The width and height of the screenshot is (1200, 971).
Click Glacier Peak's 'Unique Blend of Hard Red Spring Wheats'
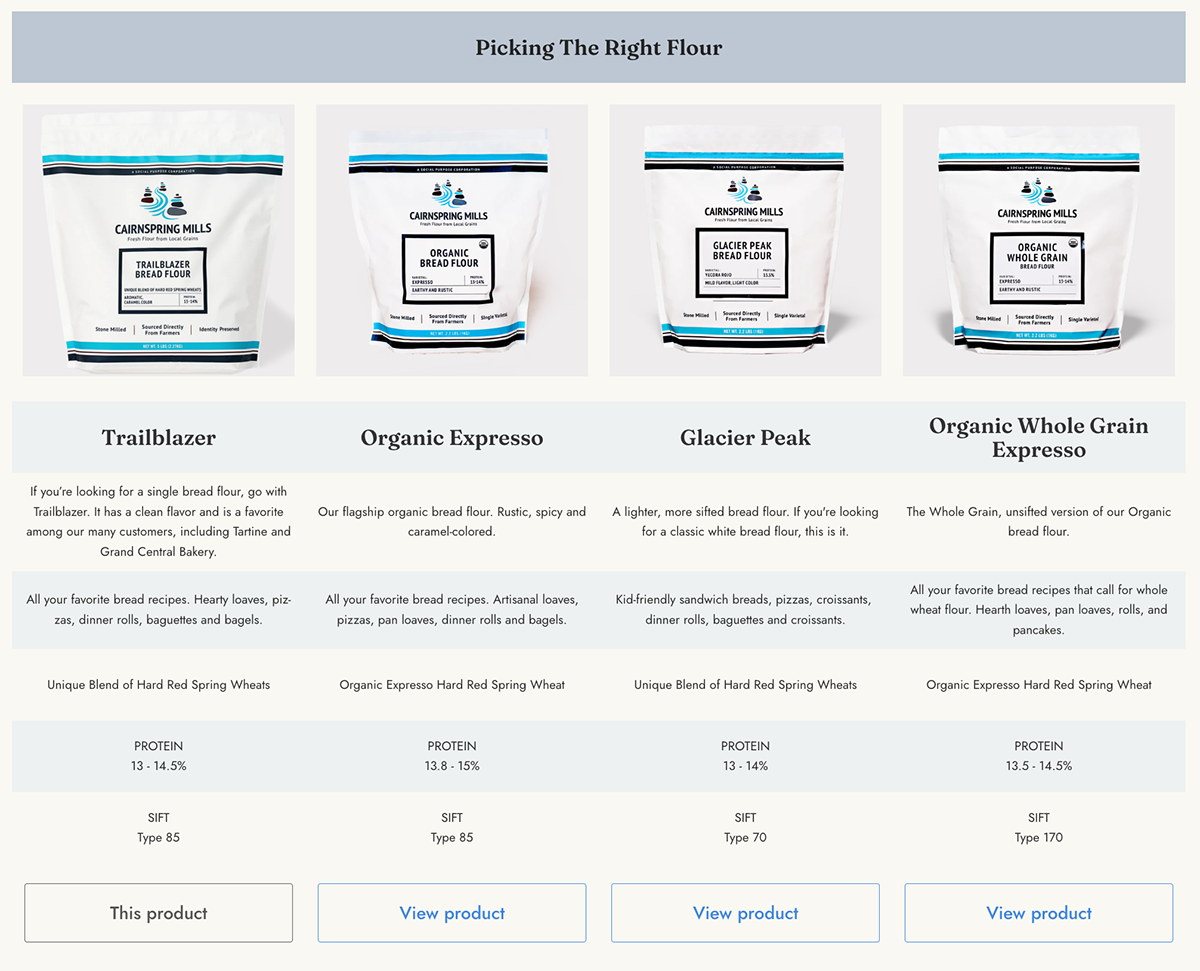pos(745,685)
